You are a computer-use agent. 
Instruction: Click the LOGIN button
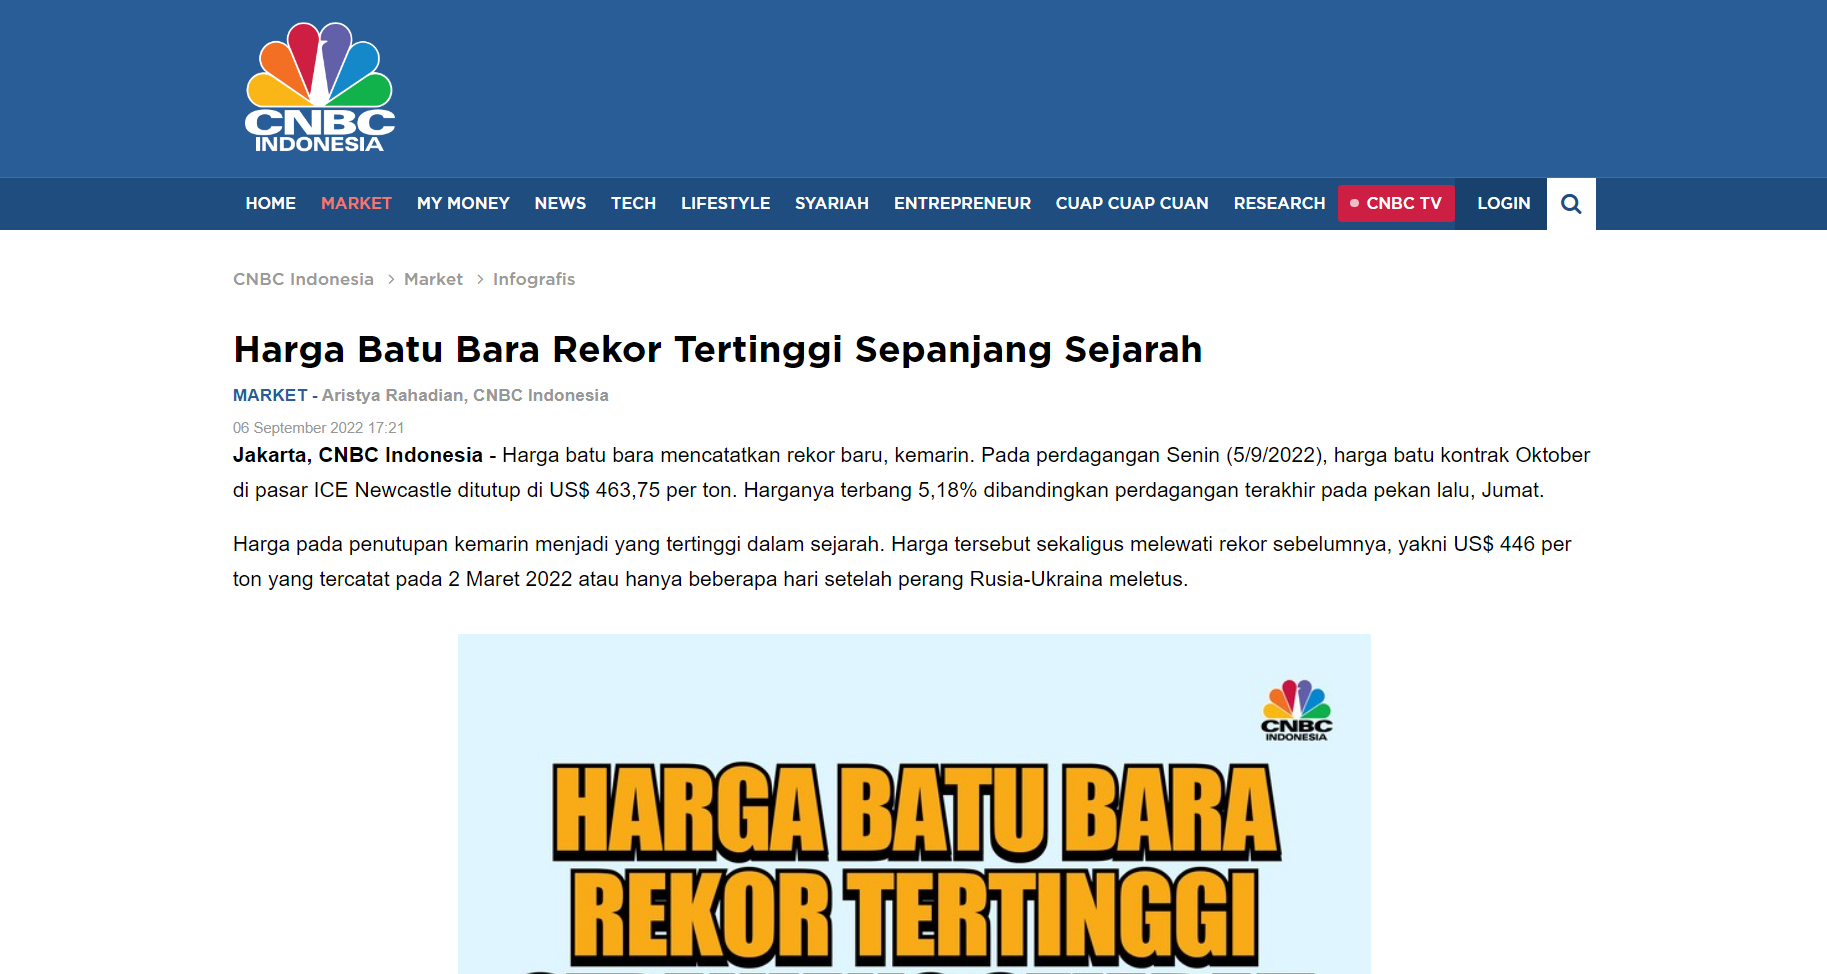(x=1503, y=203)
